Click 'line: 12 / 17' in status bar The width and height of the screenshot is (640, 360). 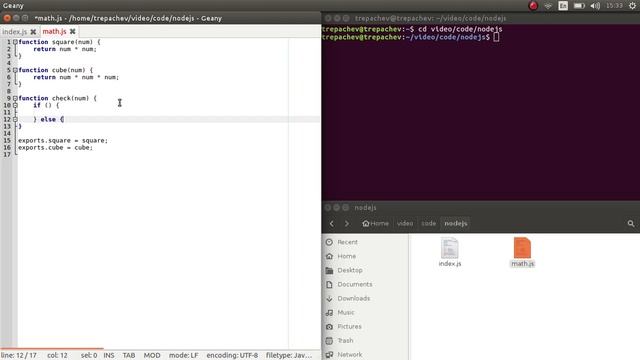(x=19, y=356)
